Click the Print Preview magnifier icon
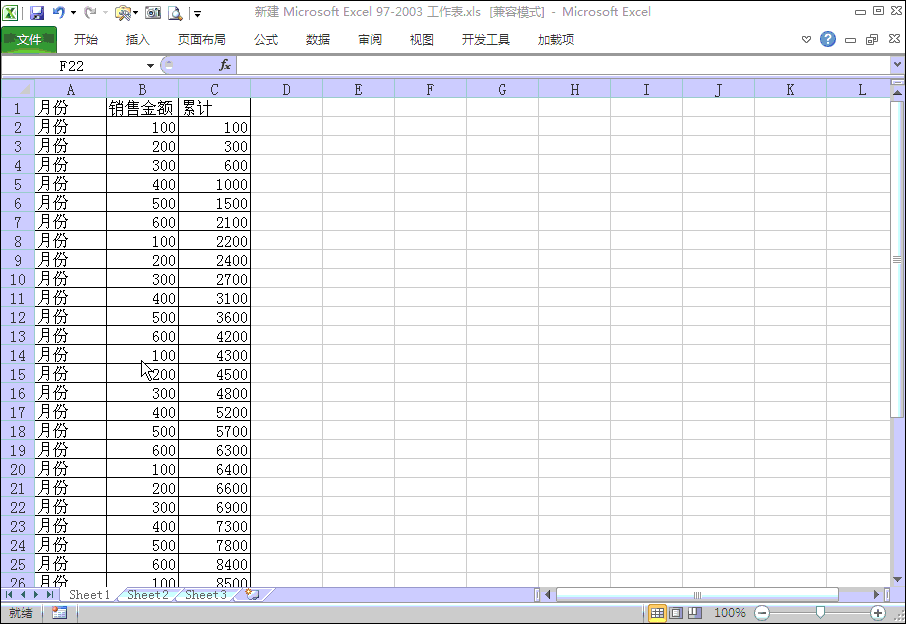 [175, 12]
